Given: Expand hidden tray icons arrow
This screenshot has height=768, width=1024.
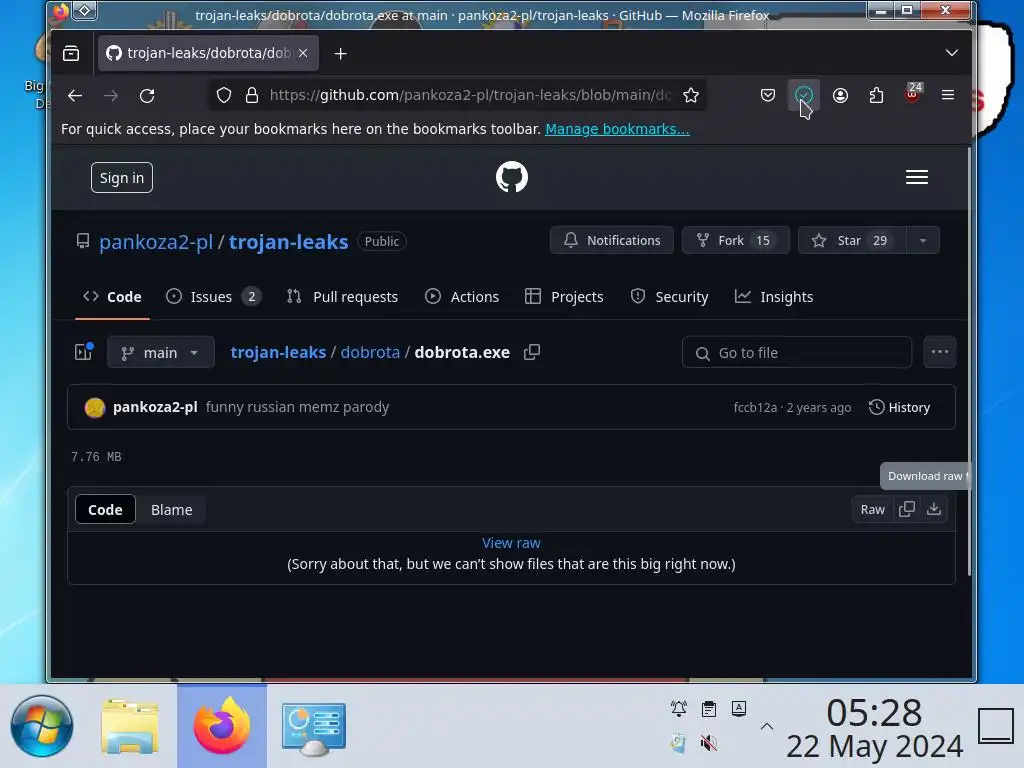Looking at the screenshot, I should click(767, 726).
